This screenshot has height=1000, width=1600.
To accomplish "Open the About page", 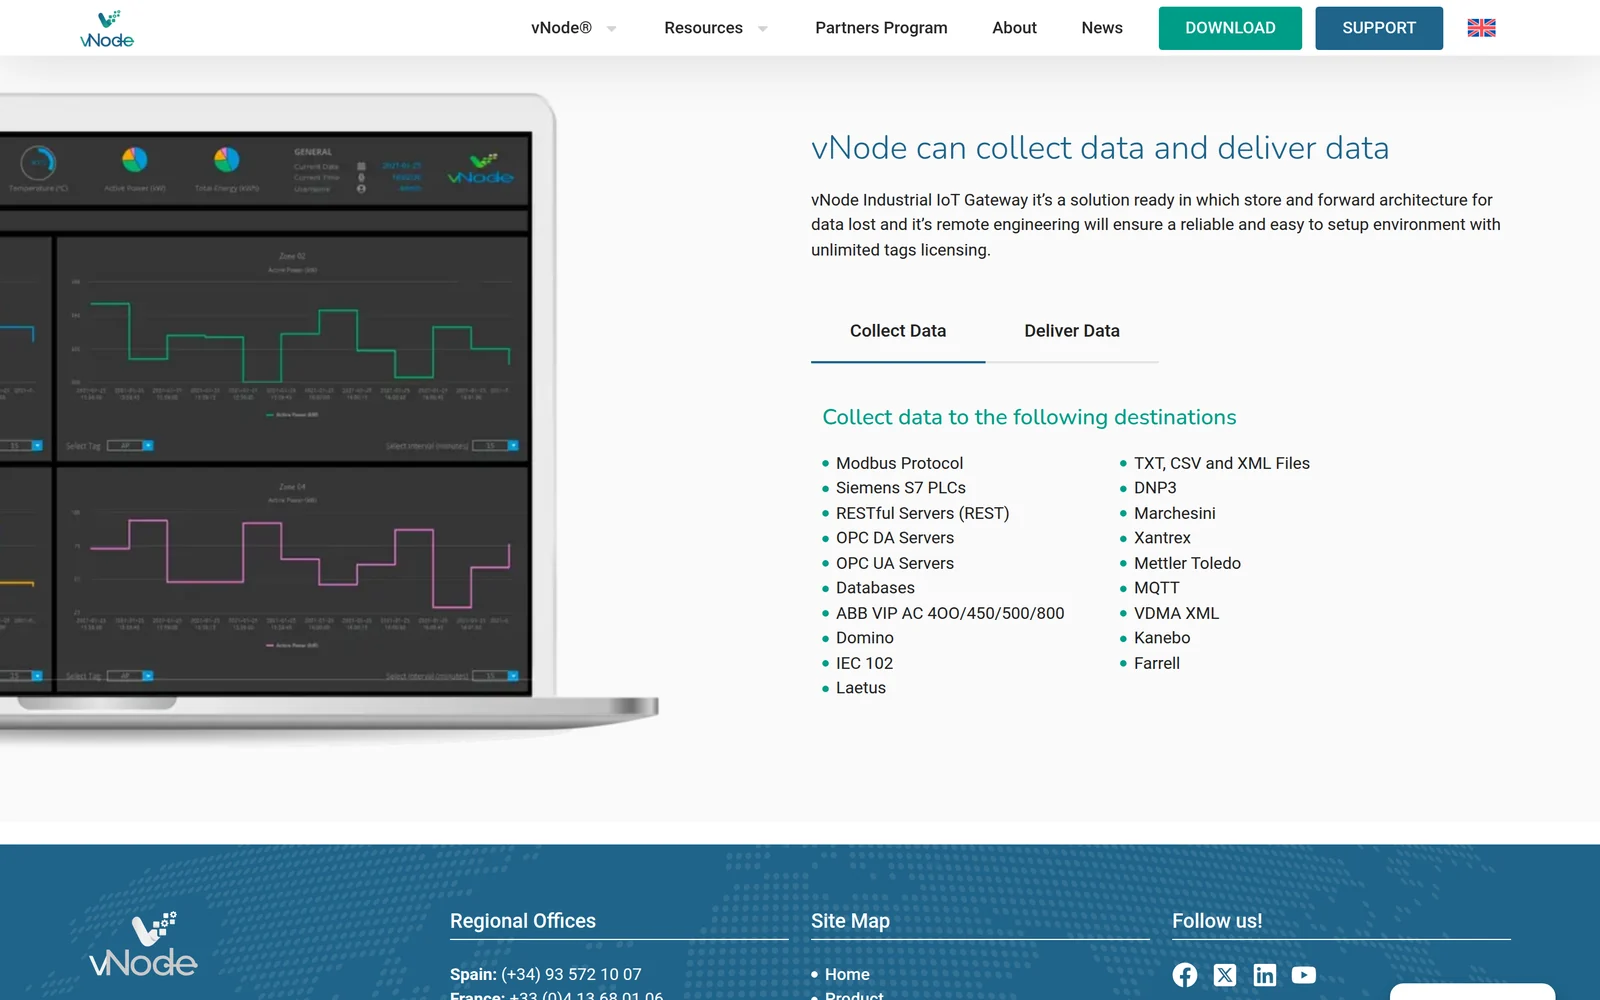I will click(x=1014, y=28).
